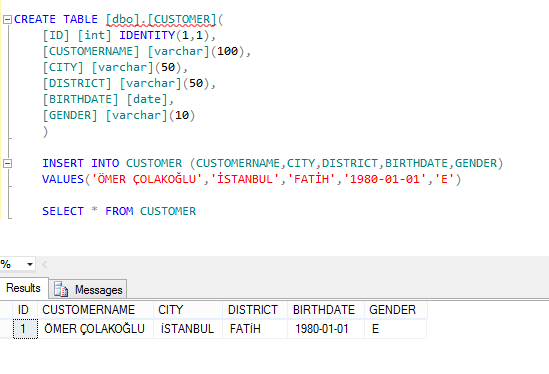
Task: Click the horizontal scroll left arrow
Action: click(44, 264)
